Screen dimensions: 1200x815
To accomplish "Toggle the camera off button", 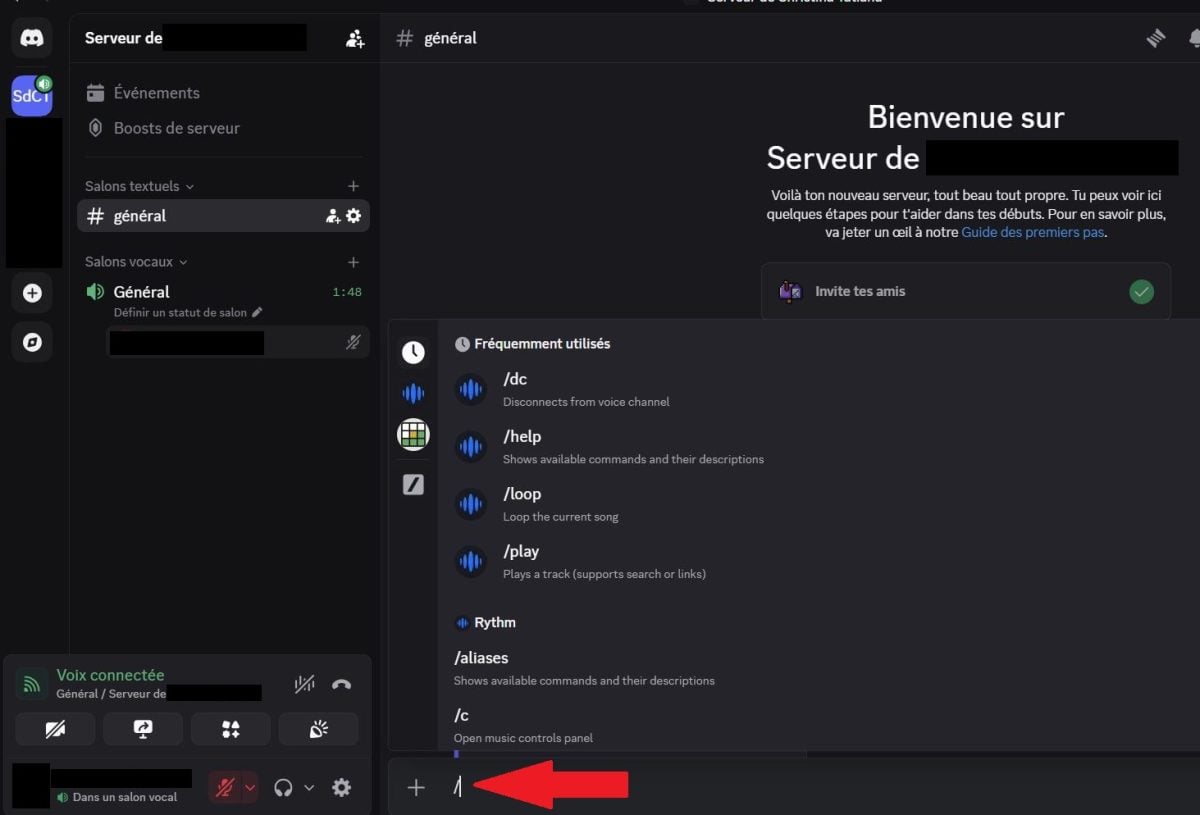I will [55, 729].
